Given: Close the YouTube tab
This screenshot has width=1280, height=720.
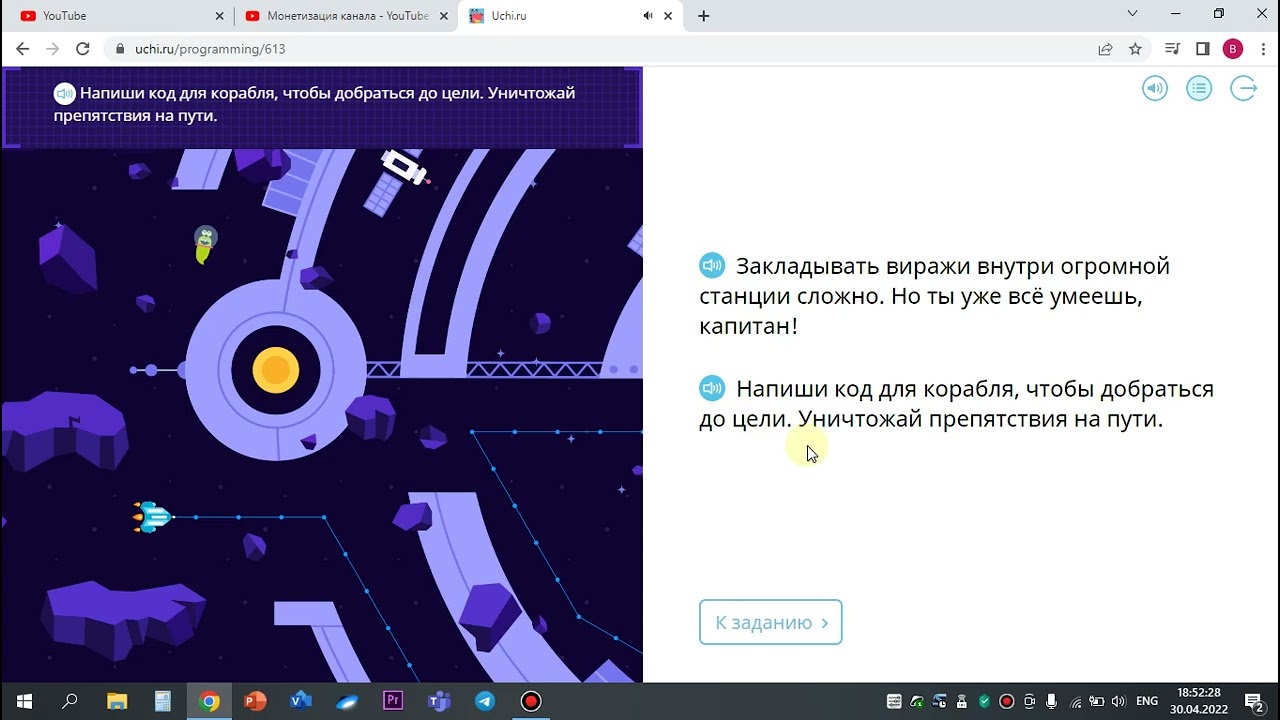Looking at the screenshot, I should [x=220, y=16].
